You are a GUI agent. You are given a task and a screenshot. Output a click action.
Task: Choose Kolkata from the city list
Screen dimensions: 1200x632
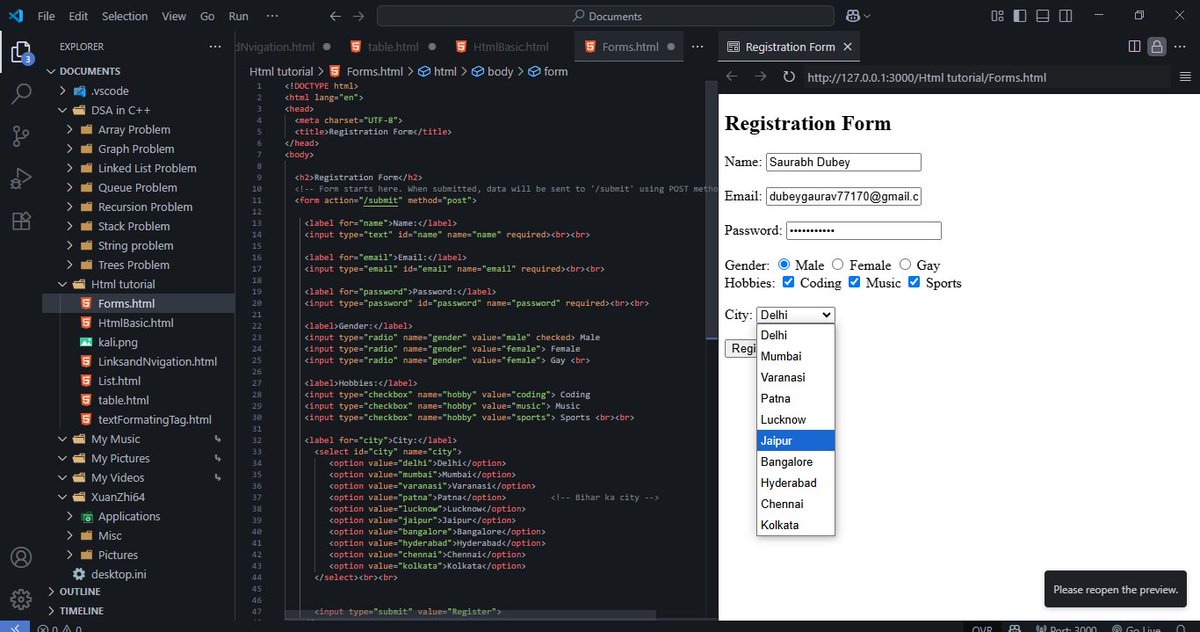(x=796, y=525)
